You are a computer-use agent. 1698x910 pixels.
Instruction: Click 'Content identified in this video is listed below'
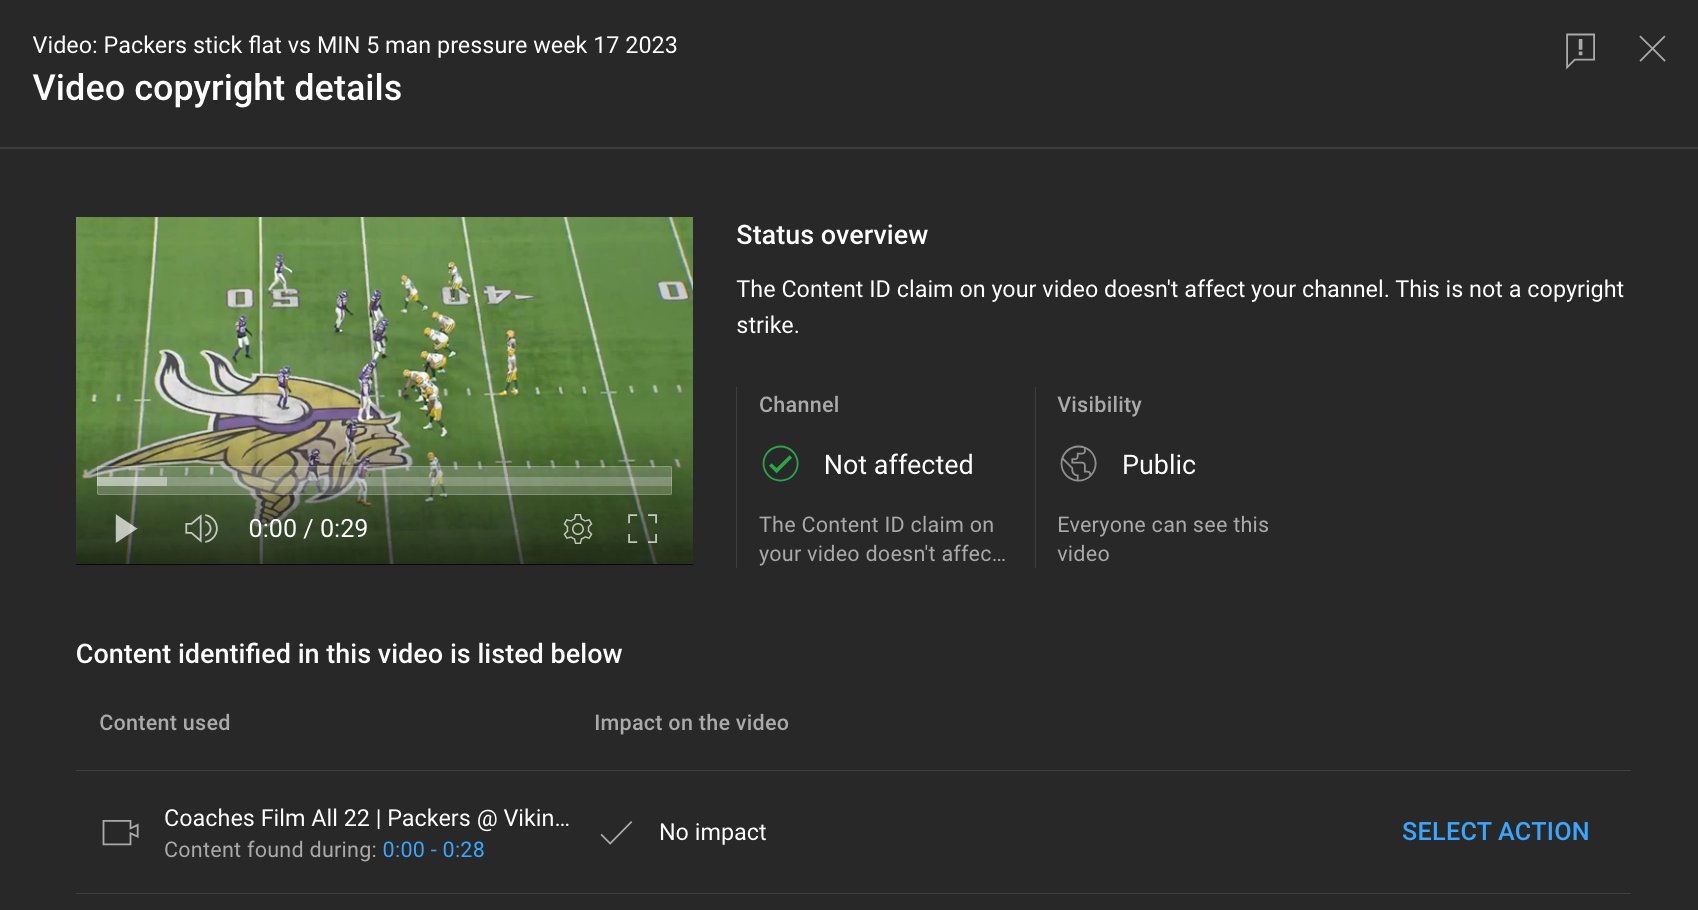click(x=349, y=654)
